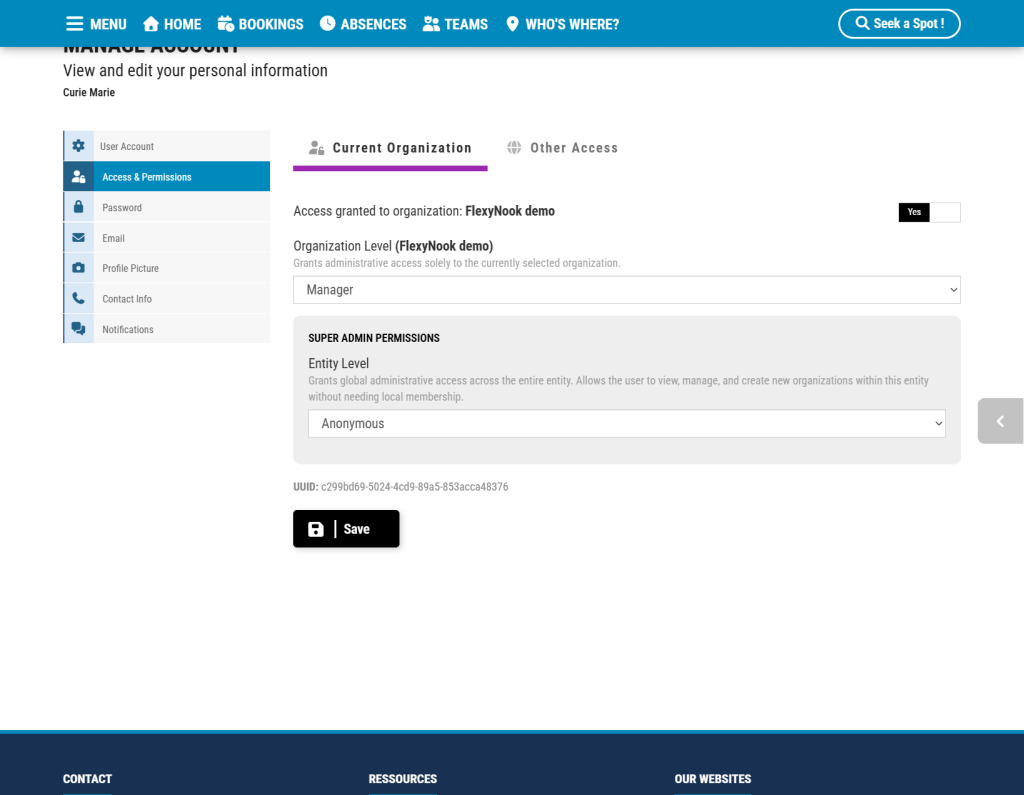Click the Save button
1024x795 pixels.
(x=346, y=529)
